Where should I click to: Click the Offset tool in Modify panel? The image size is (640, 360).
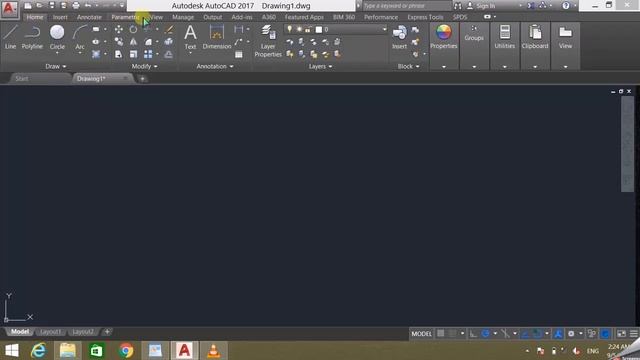[168, 54]
